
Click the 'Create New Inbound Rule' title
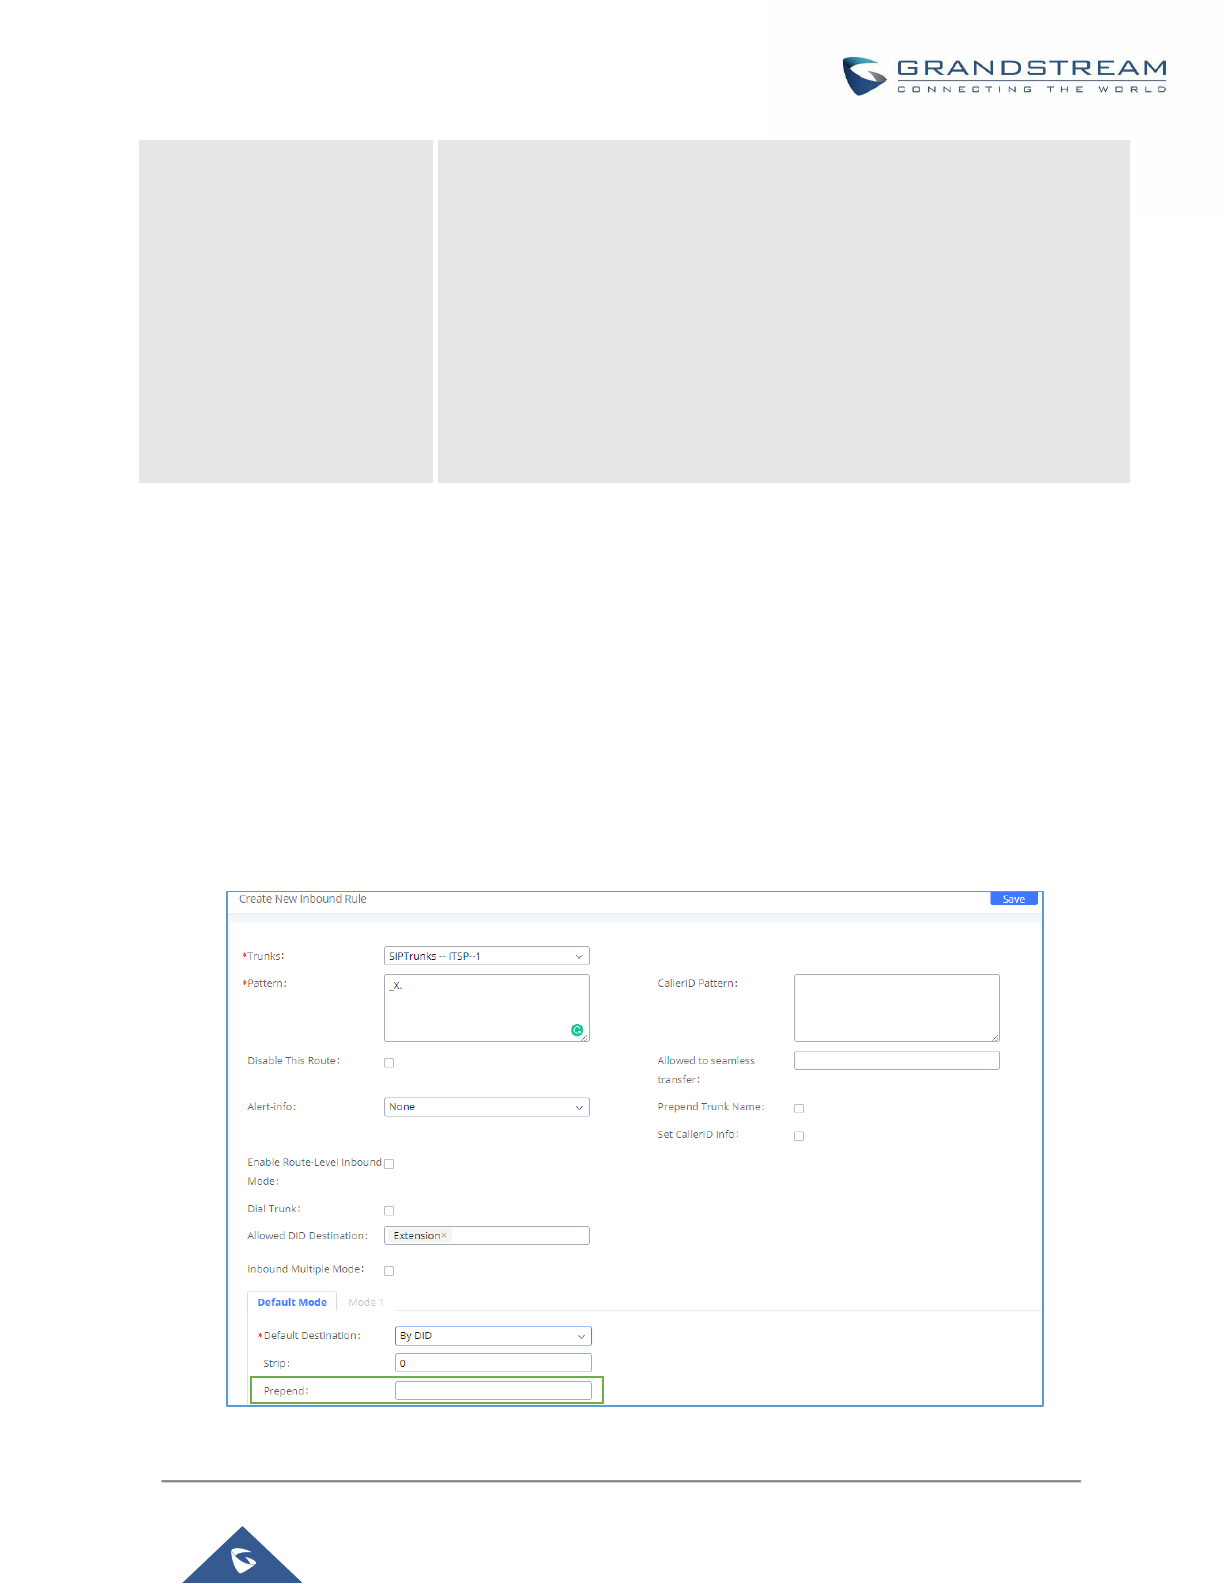[x=302, y=899]
